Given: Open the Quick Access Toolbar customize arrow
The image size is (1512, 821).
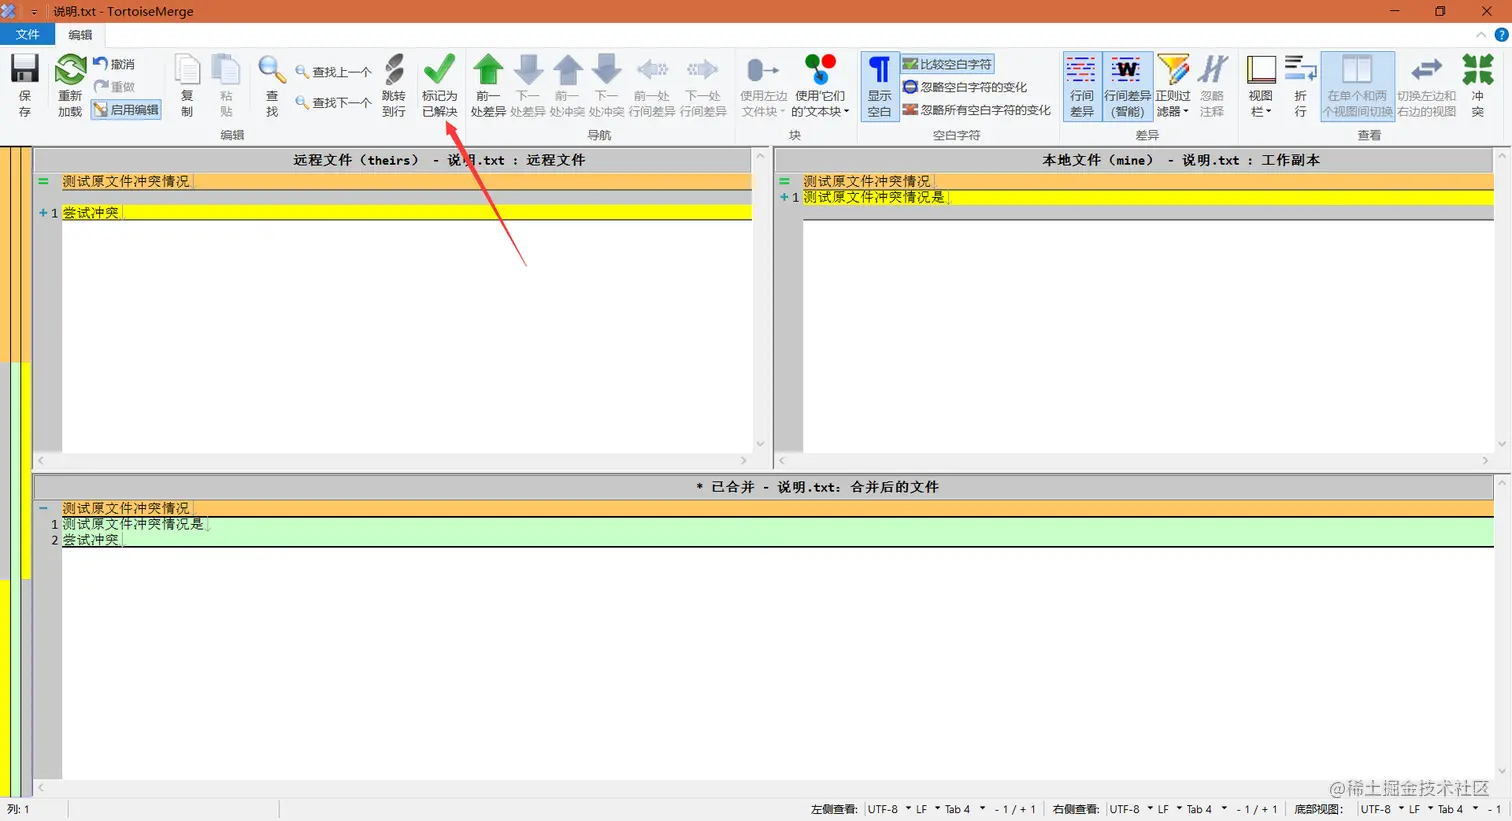Looking at the screenshot, I should click(33, 12).
